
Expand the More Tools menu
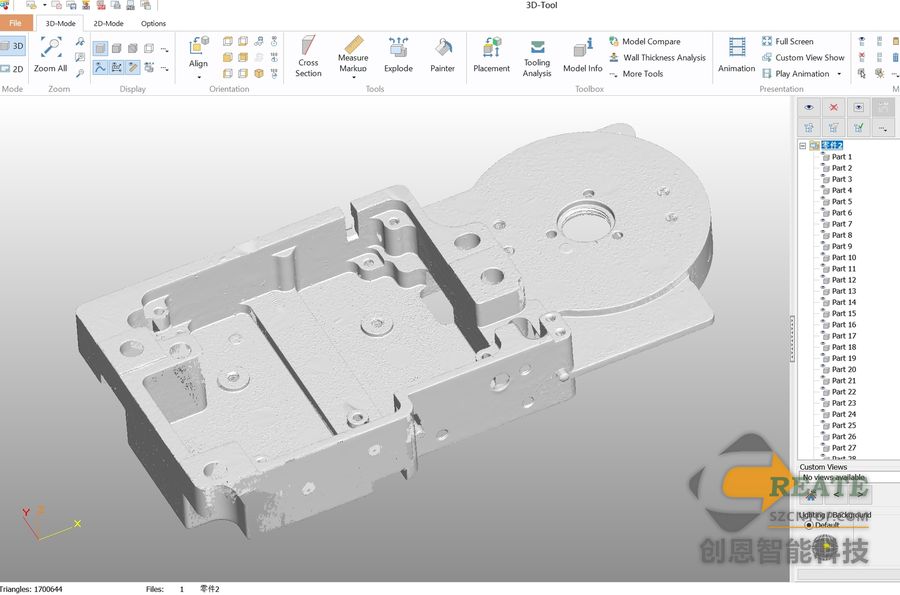tap(636, 73)
